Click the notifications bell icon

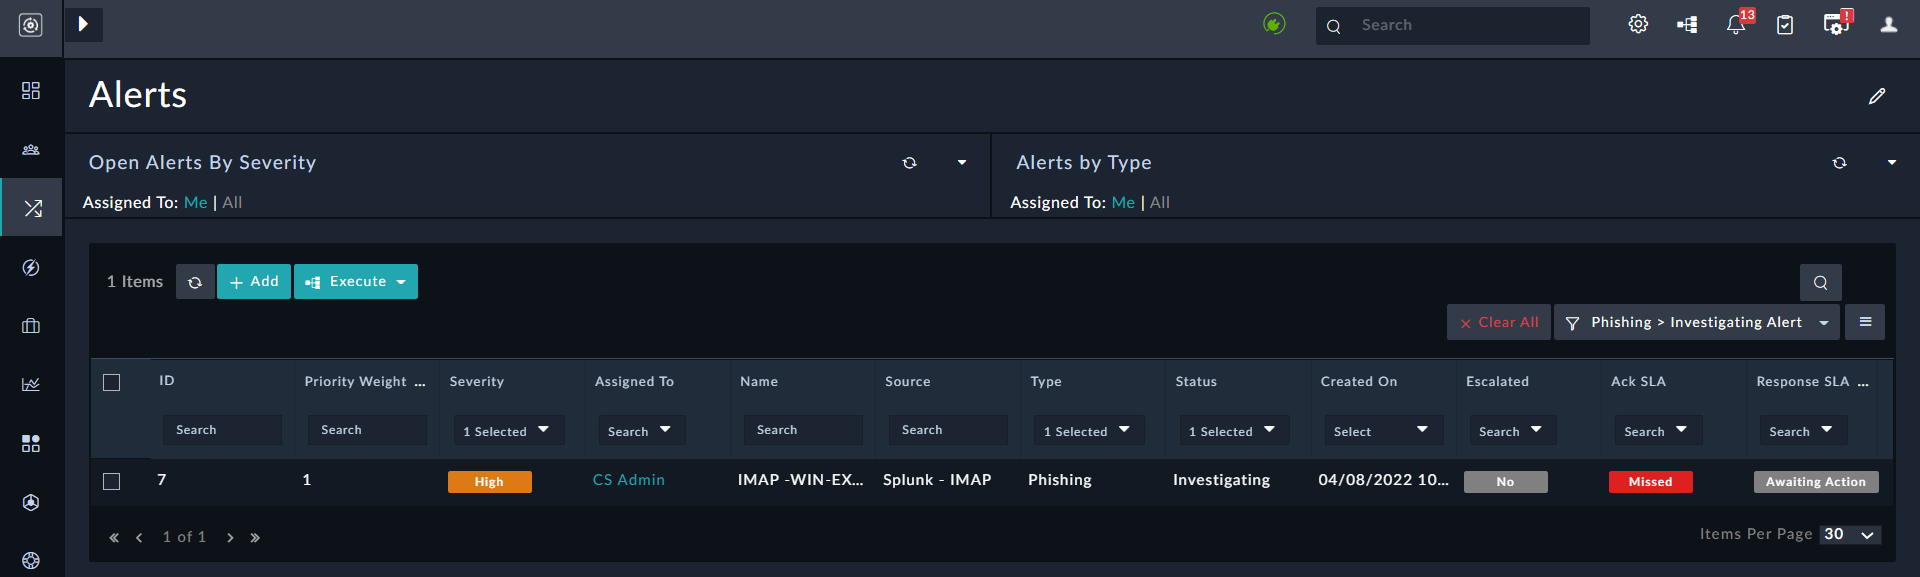coord(1736,25)
